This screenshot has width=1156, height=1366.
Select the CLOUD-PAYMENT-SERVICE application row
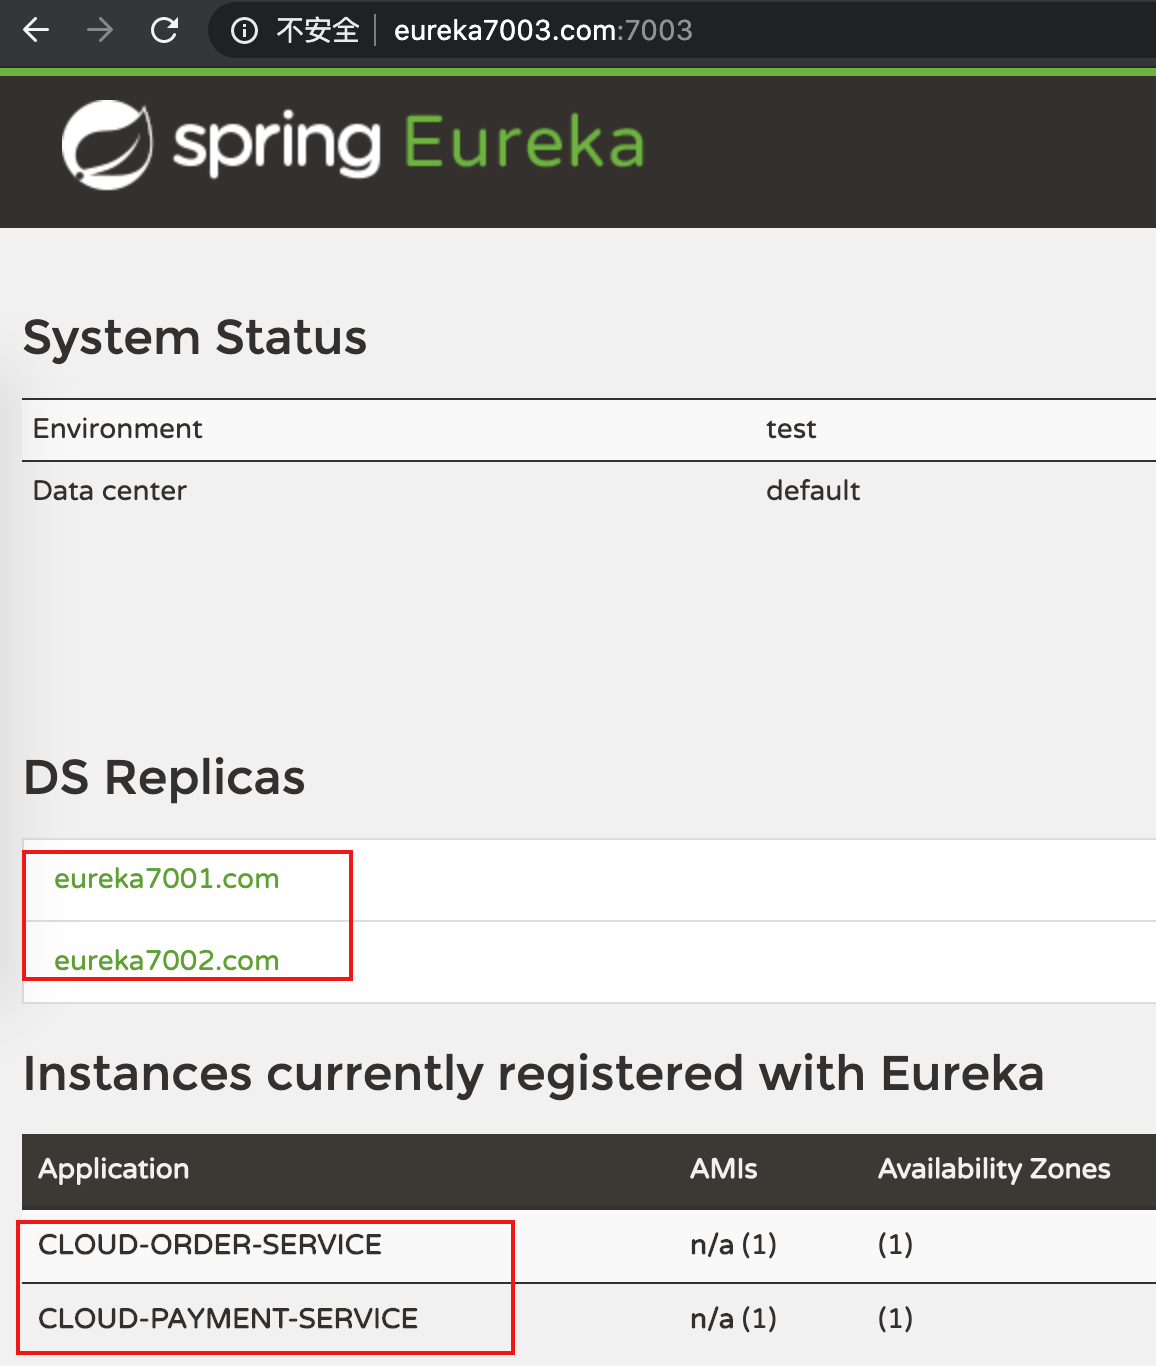pos(589,1320)
